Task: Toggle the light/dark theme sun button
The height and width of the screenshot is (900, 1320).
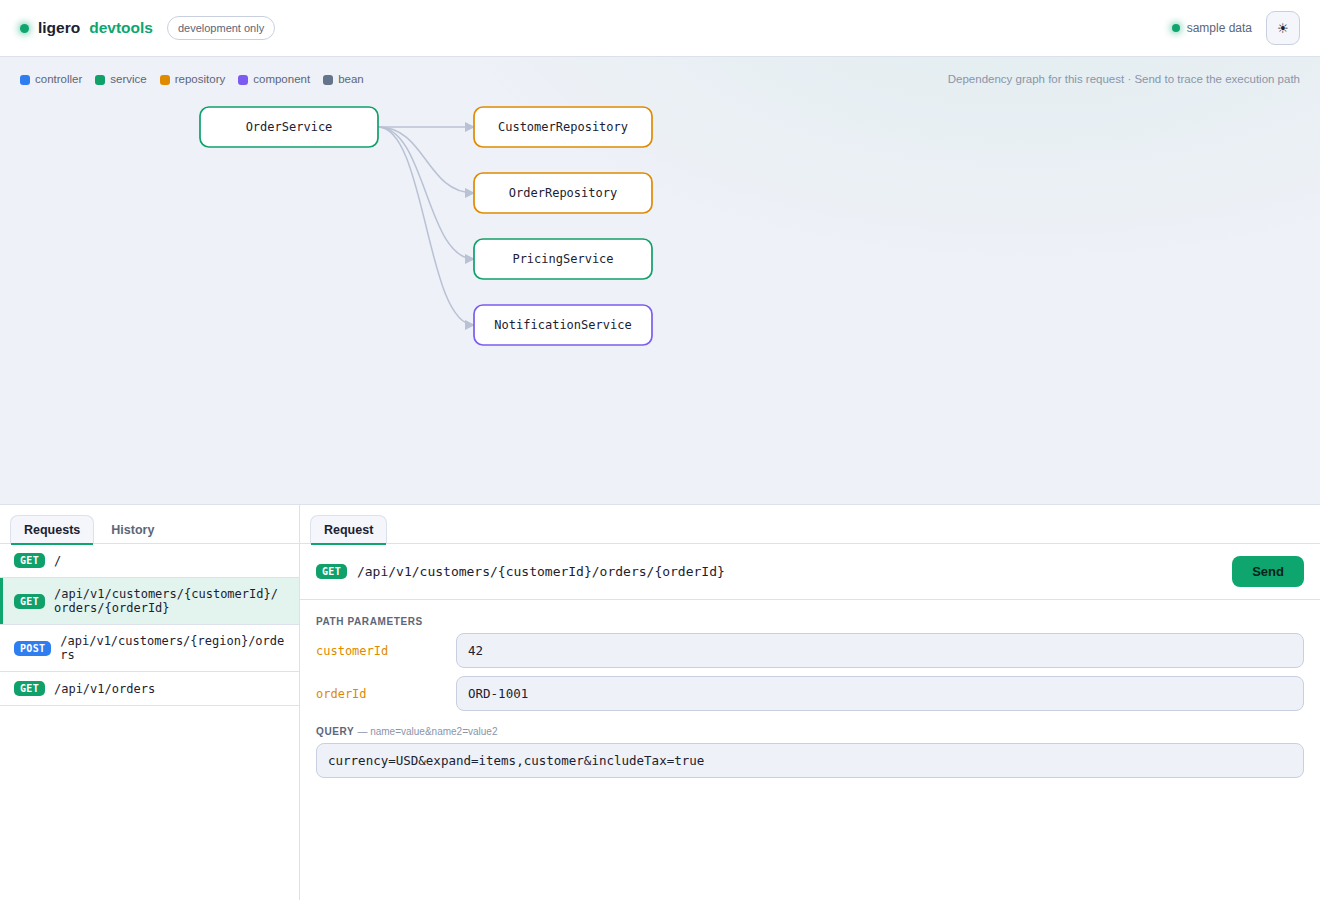Action: 1282,28
